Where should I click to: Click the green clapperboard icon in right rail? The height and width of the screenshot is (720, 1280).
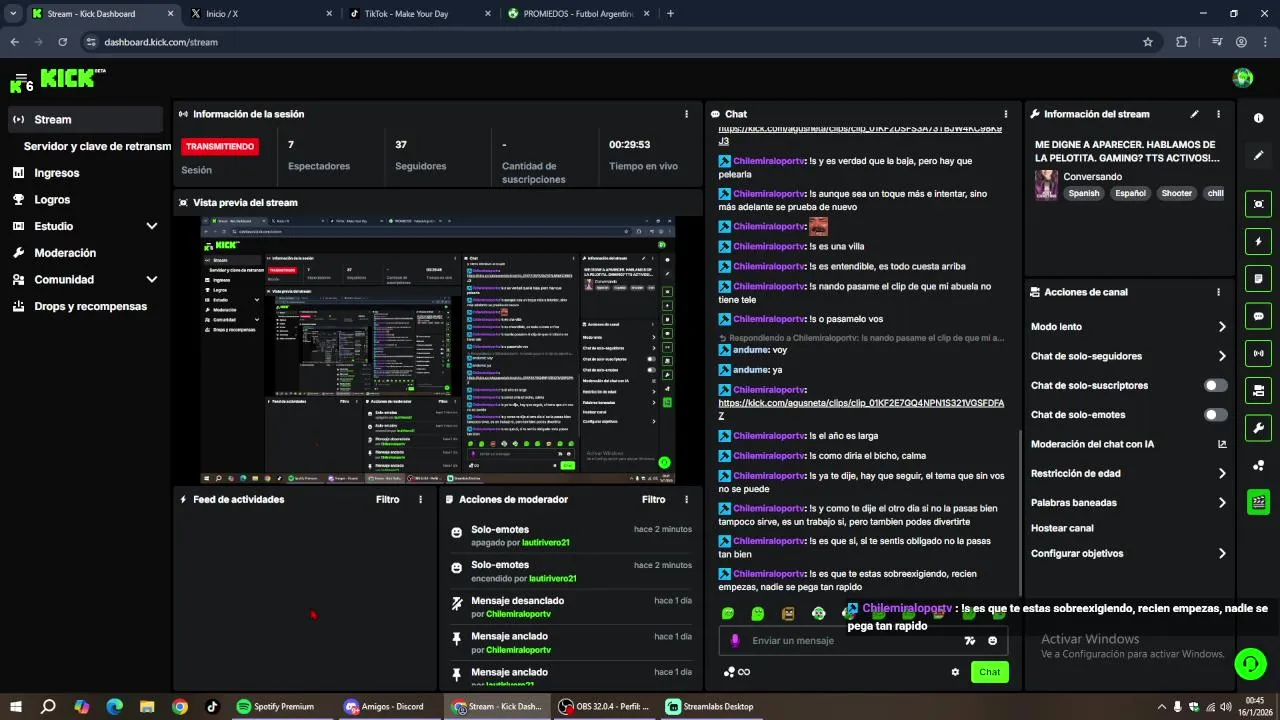tap(1258, 502)
